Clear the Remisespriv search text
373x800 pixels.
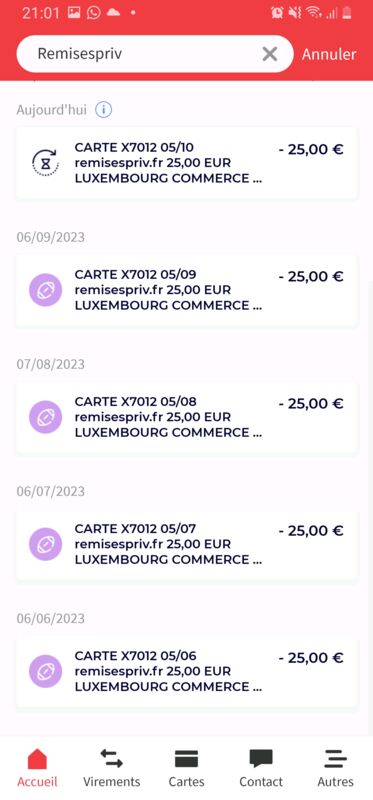pyautogui.click(x=269, y=54)
